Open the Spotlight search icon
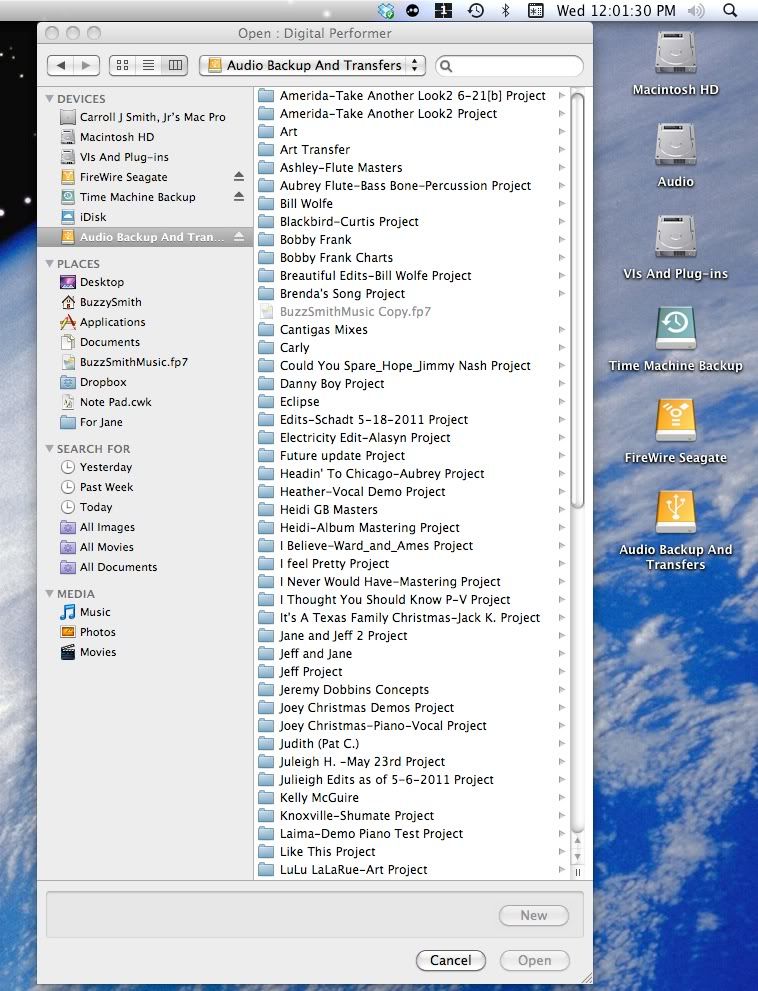Image resolution: width=758 pixels, height=991 pixels. click(730, 11)
